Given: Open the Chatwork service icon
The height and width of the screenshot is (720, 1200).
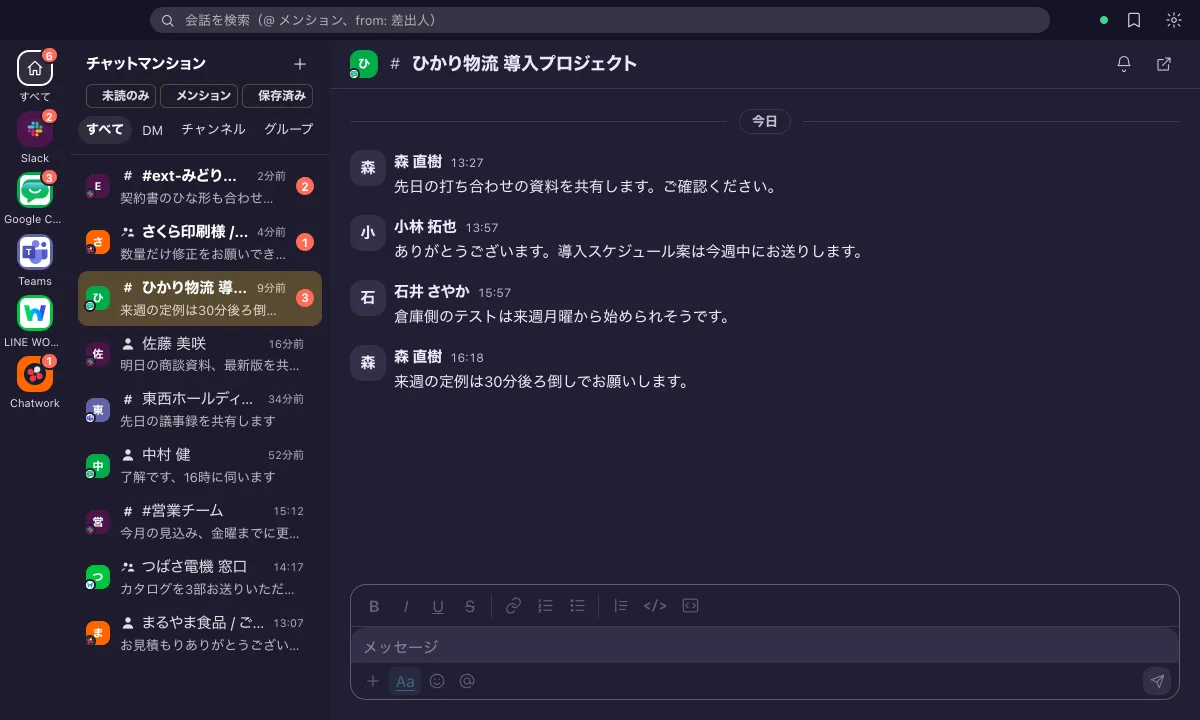Looking at the screenshot, I should (x=35, y=374).
